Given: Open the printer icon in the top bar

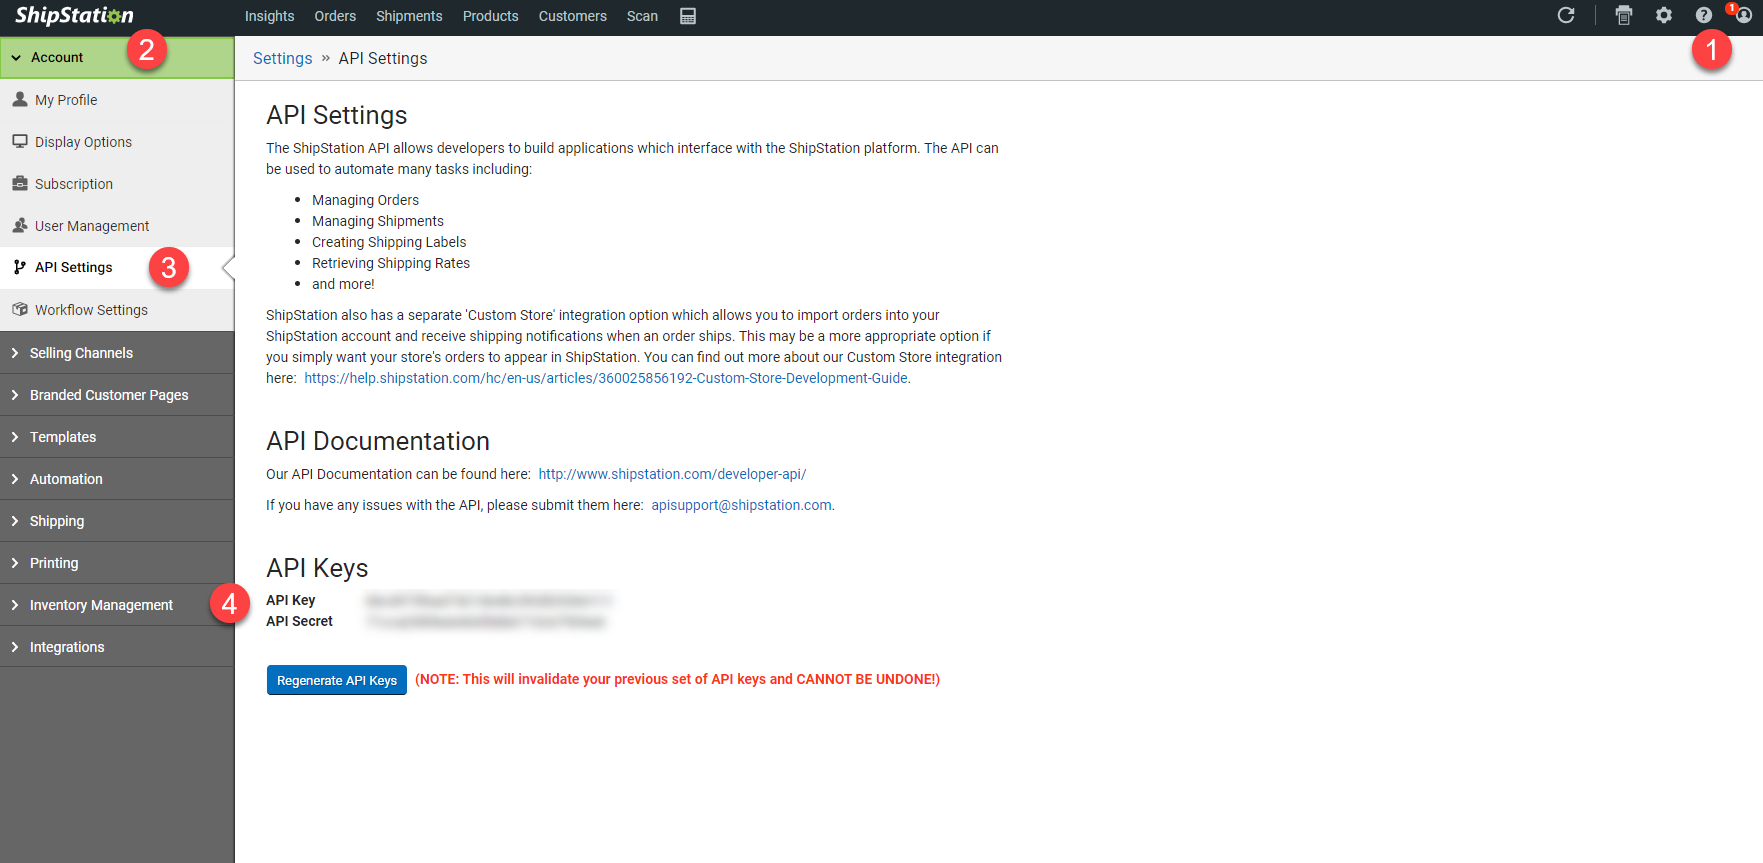Looking at the screenshot, I should [1624, 15].
